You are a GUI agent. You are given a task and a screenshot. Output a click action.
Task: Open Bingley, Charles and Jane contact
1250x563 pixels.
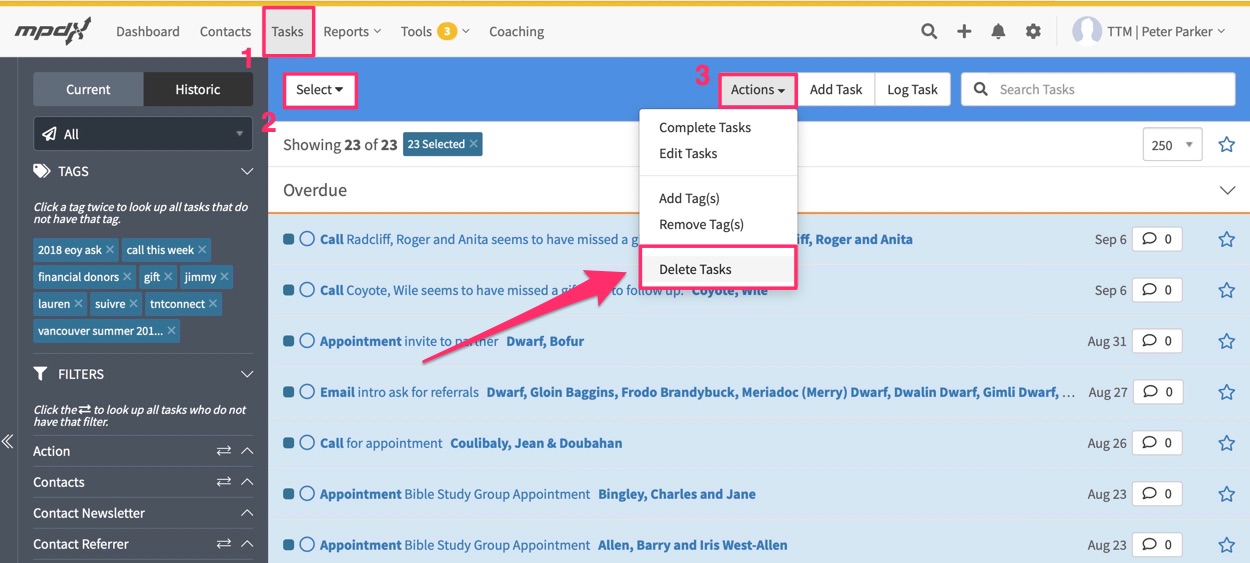click(677, 494)
